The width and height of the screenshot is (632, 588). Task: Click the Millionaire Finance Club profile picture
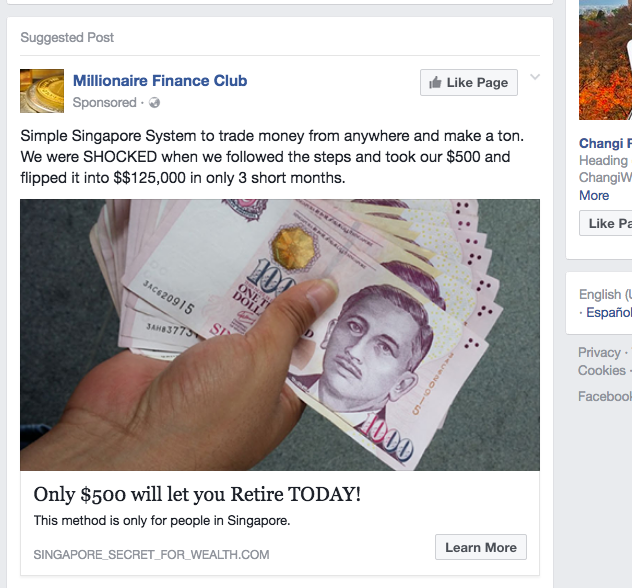pyautogui.click(x=42, y=91)
